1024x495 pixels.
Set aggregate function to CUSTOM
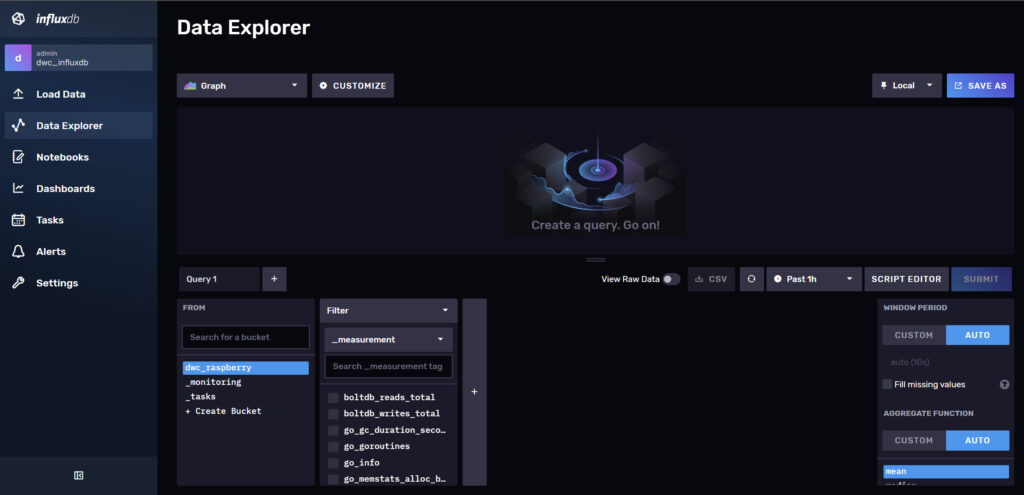tap(914, 440)
